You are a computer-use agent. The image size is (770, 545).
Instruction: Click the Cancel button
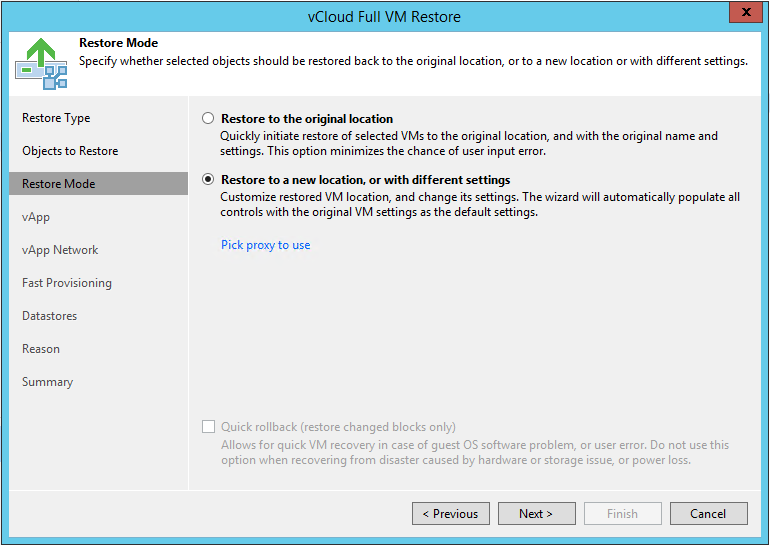709,514
